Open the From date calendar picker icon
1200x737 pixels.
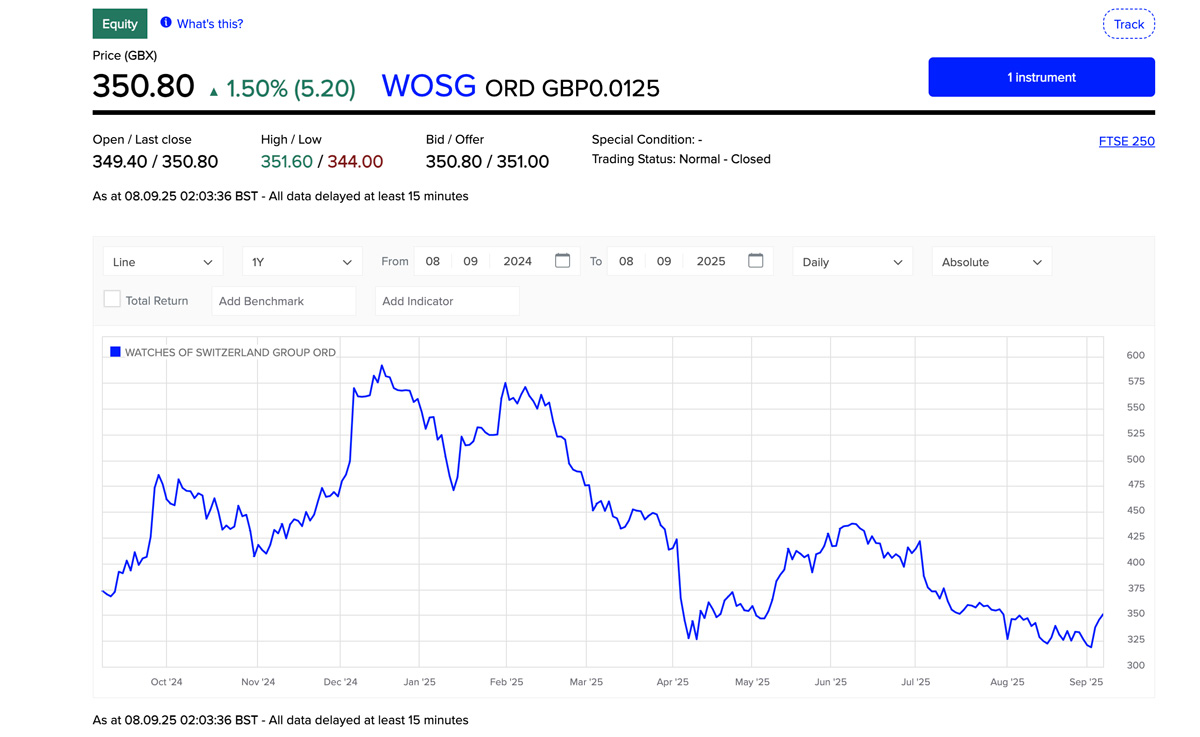(562, 261)
